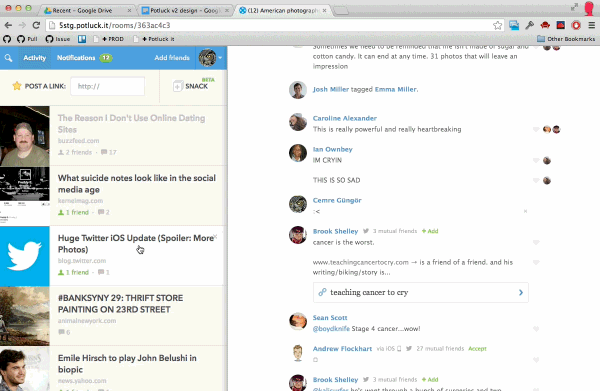The width and height of the screenshot is (600, 391).
Task: Click the Add friends link
Action: coord(172,58)
